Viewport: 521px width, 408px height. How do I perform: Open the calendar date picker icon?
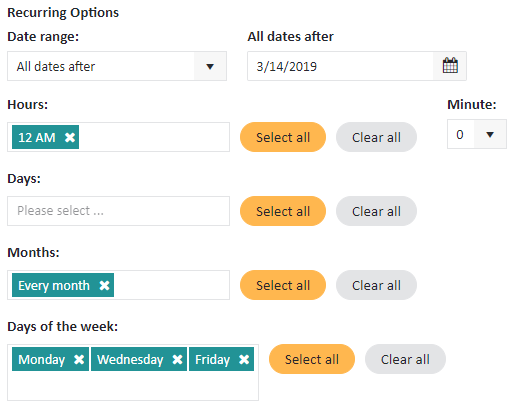coord(450,66)
